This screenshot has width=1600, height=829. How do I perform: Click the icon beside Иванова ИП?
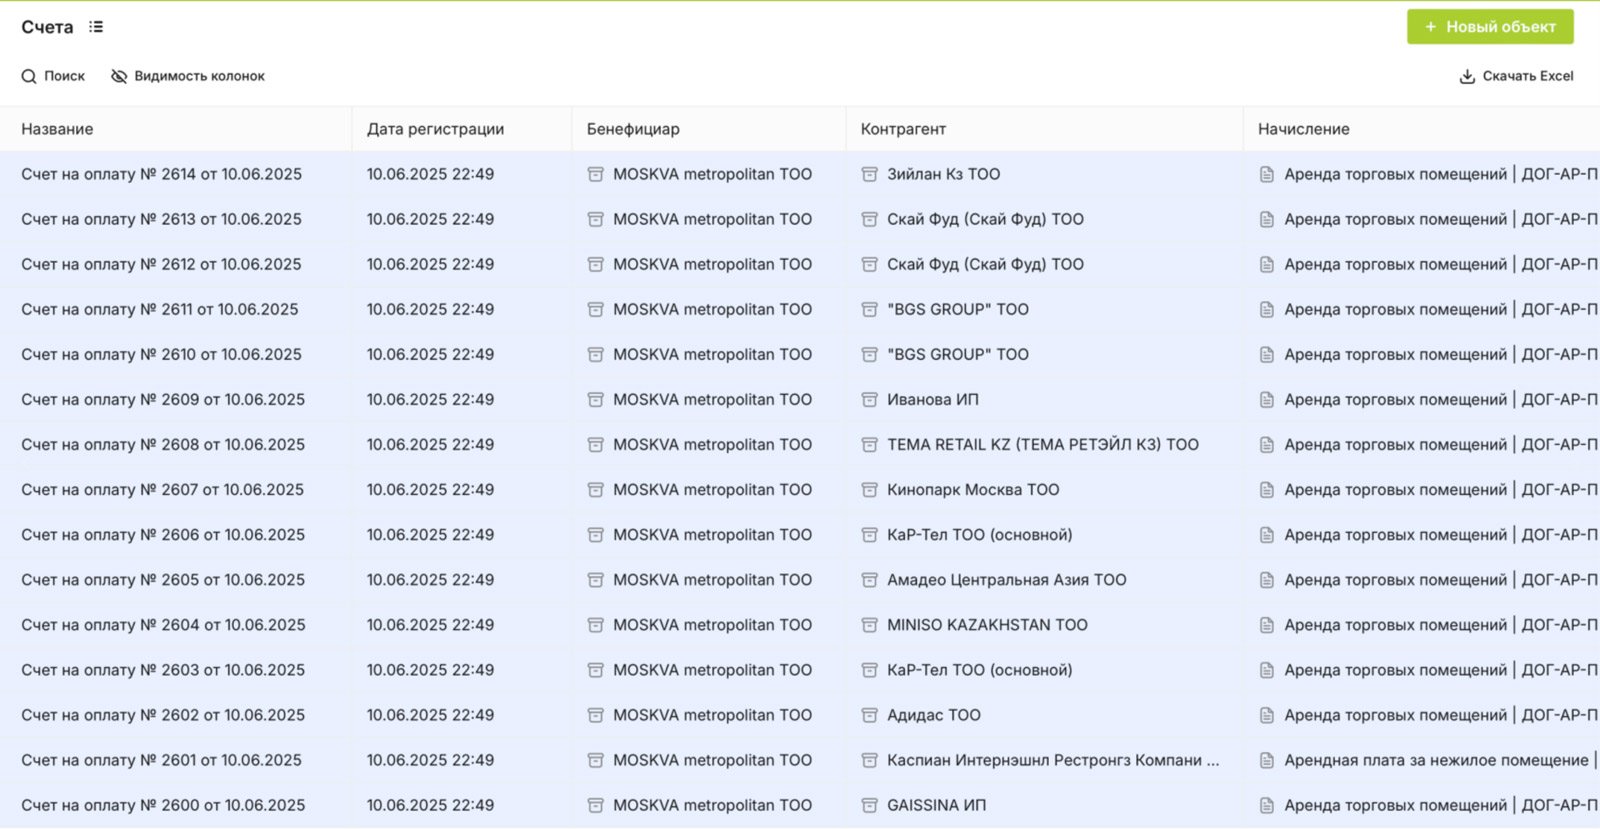point(869,400)
